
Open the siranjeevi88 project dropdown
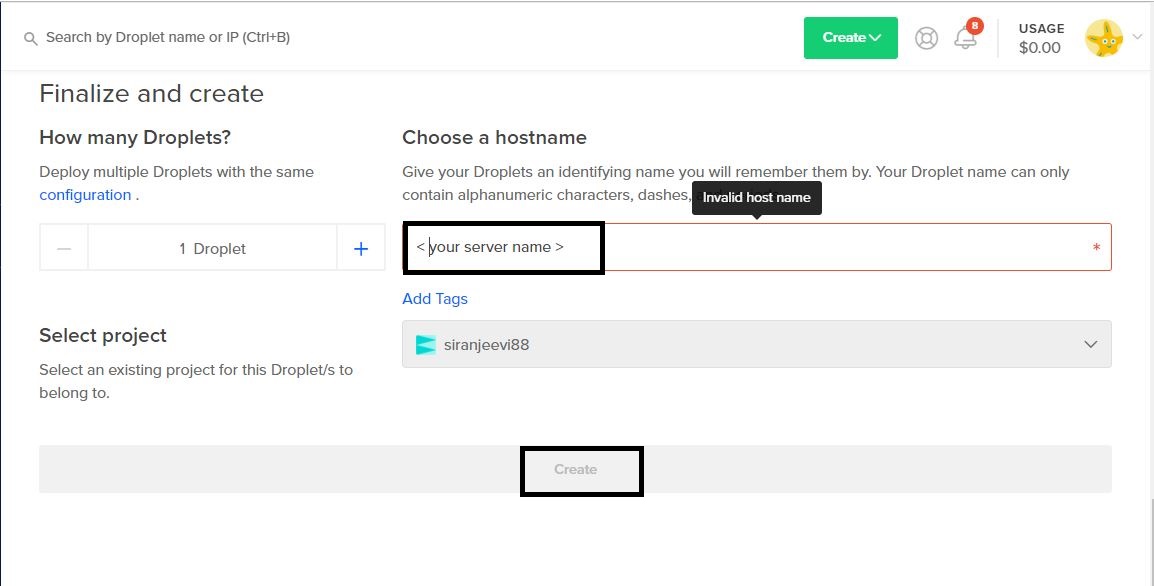pos(757,344)
